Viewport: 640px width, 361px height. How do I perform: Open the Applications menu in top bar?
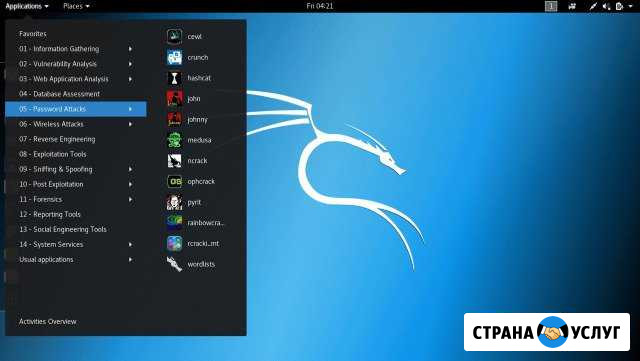(27, 6)
